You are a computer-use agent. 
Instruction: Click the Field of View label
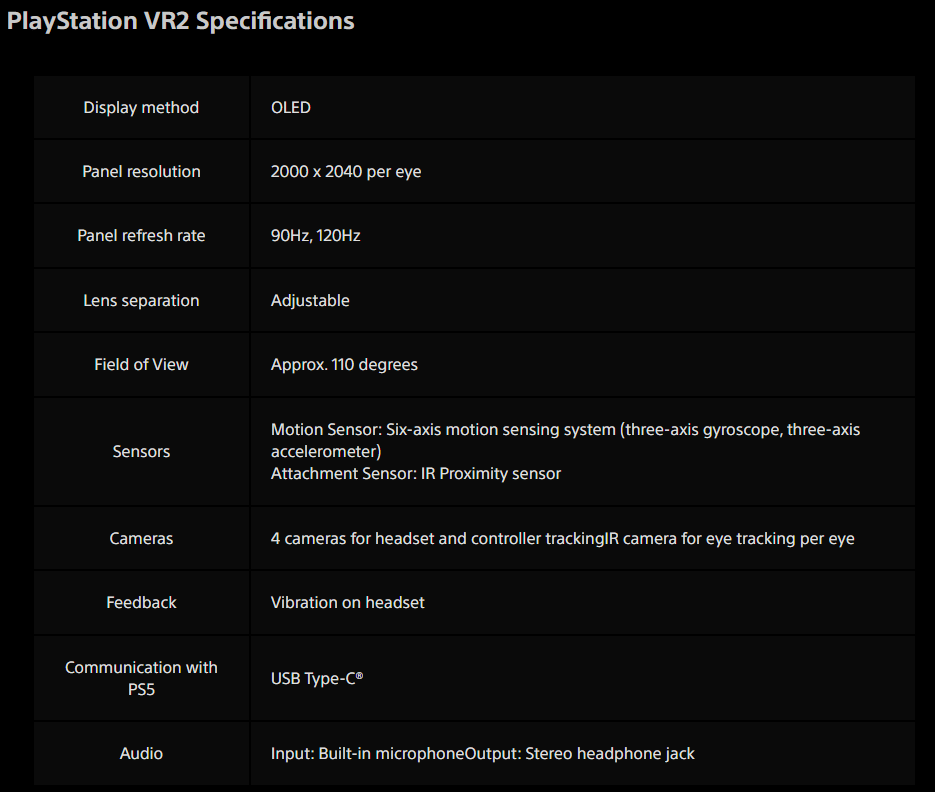141,365
